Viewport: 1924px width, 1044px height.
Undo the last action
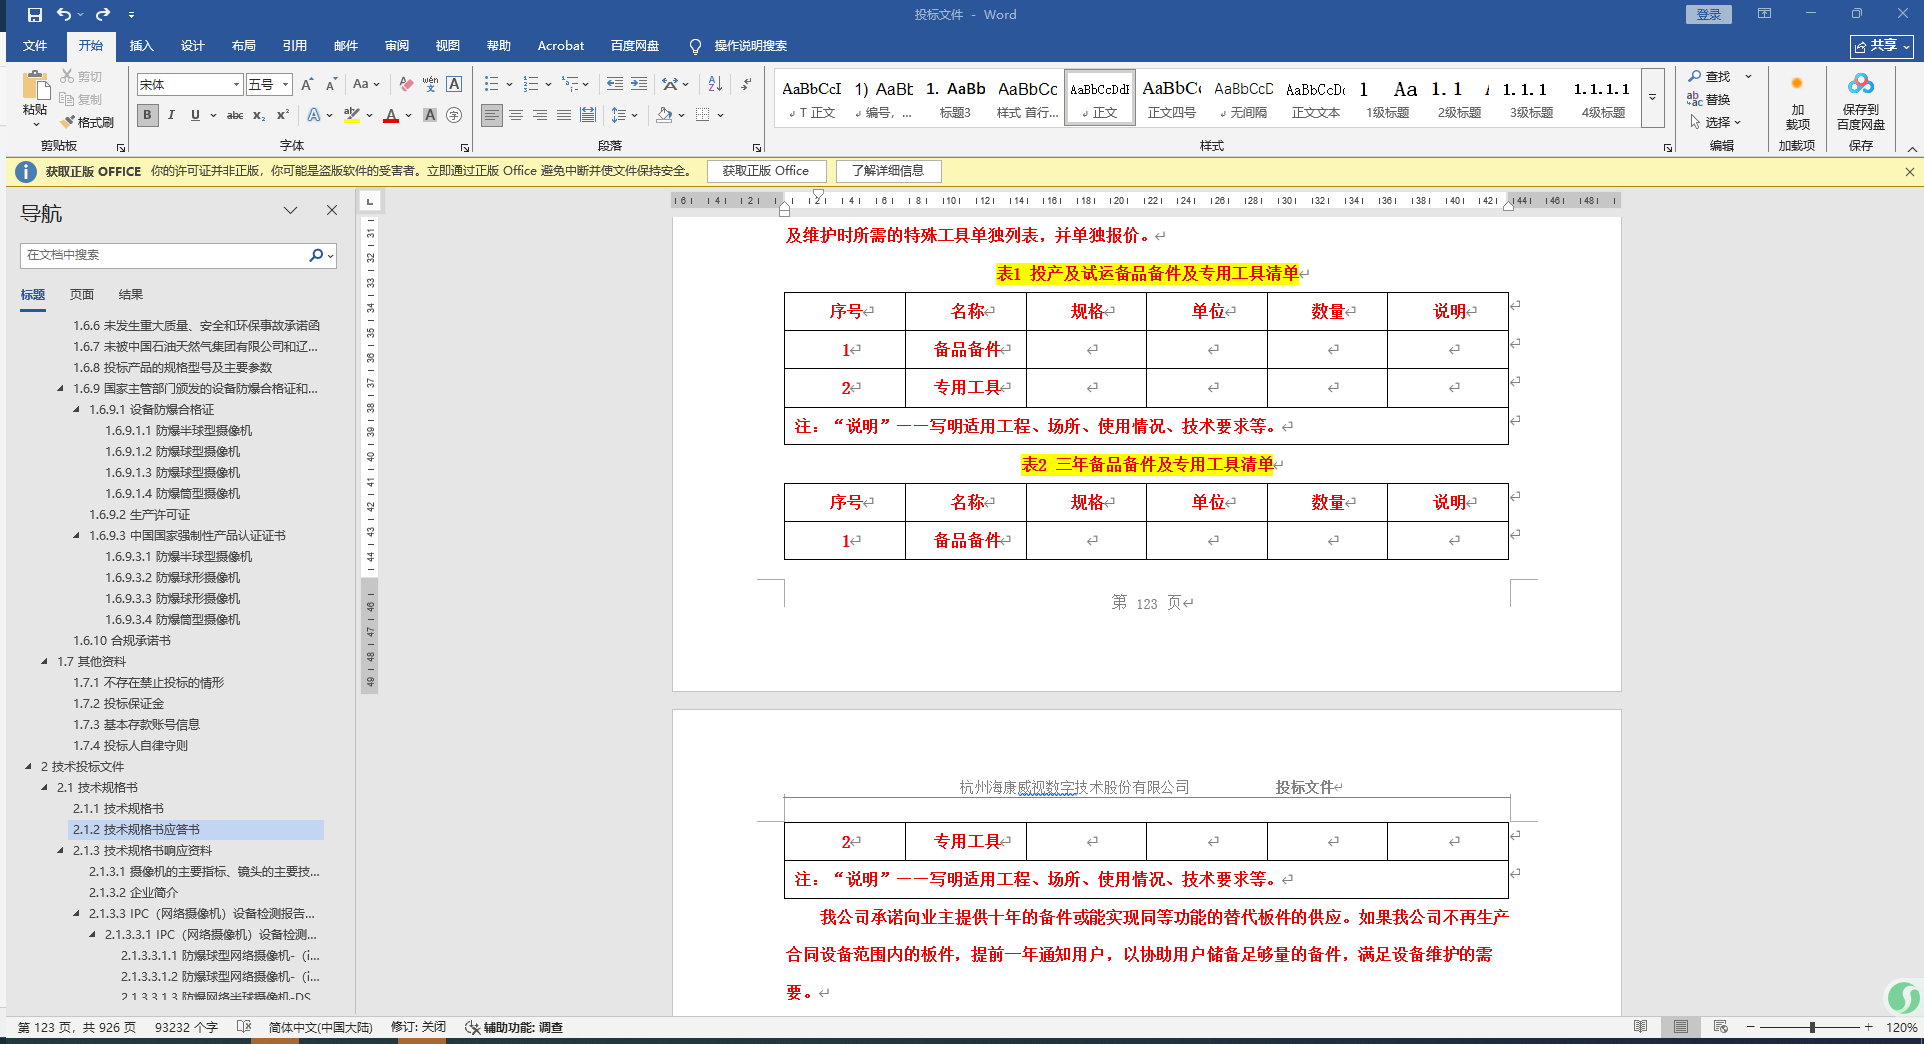64,15
